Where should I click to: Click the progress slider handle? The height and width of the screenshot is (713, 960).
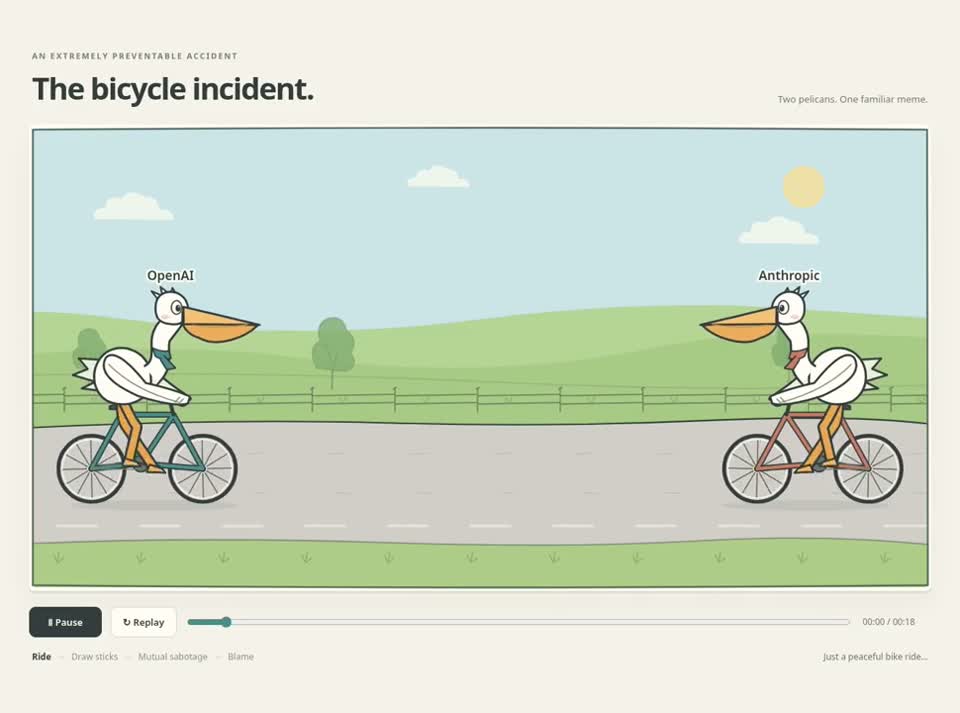pyautogui.click(x=226, y=622)
